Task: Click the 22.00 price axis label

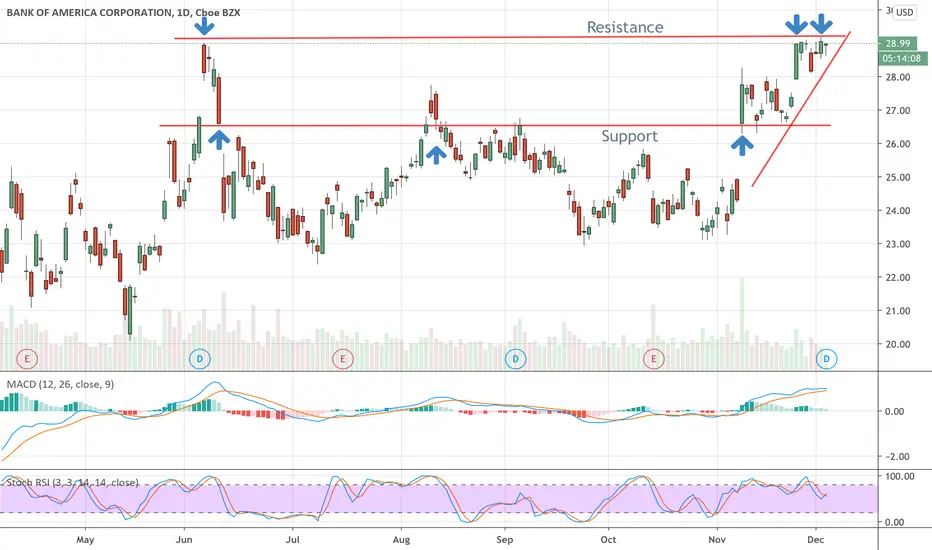Action: (898, 277)
